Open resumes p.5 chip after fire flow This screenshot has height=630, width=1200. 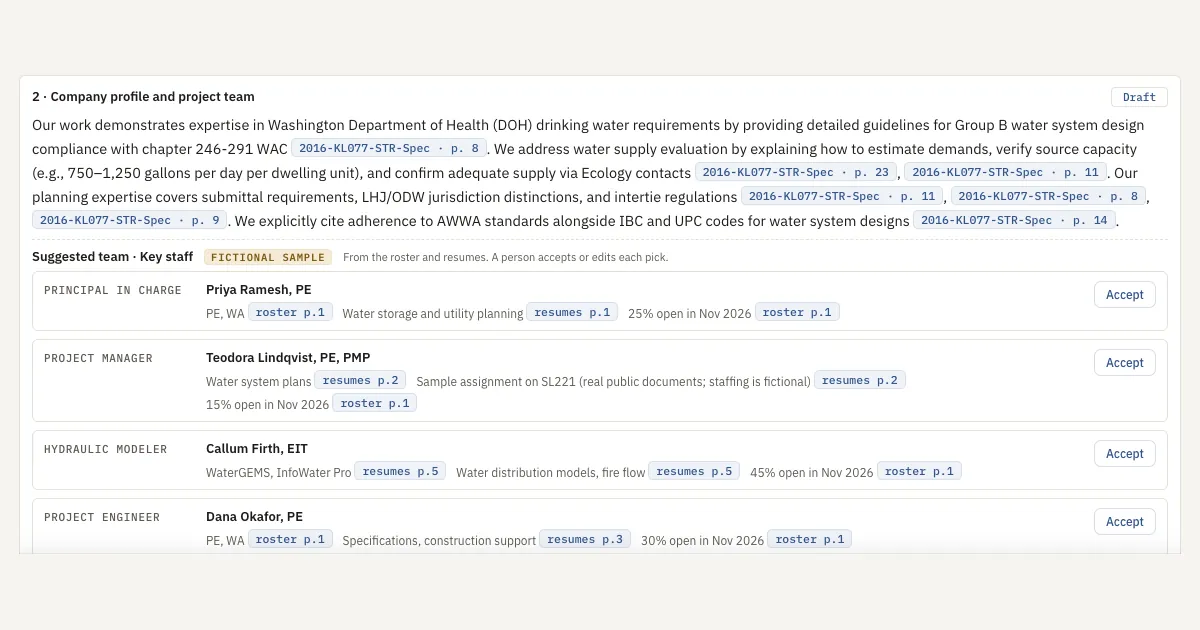coord(694,471)
